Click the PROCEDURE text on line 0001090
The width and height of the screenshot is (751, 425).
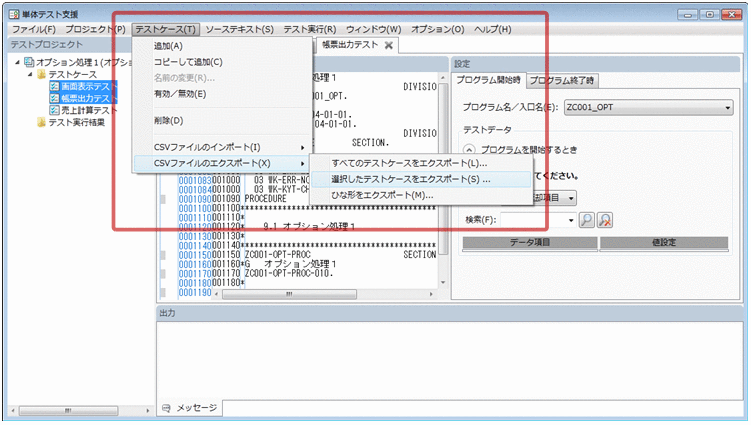(265, 199)
